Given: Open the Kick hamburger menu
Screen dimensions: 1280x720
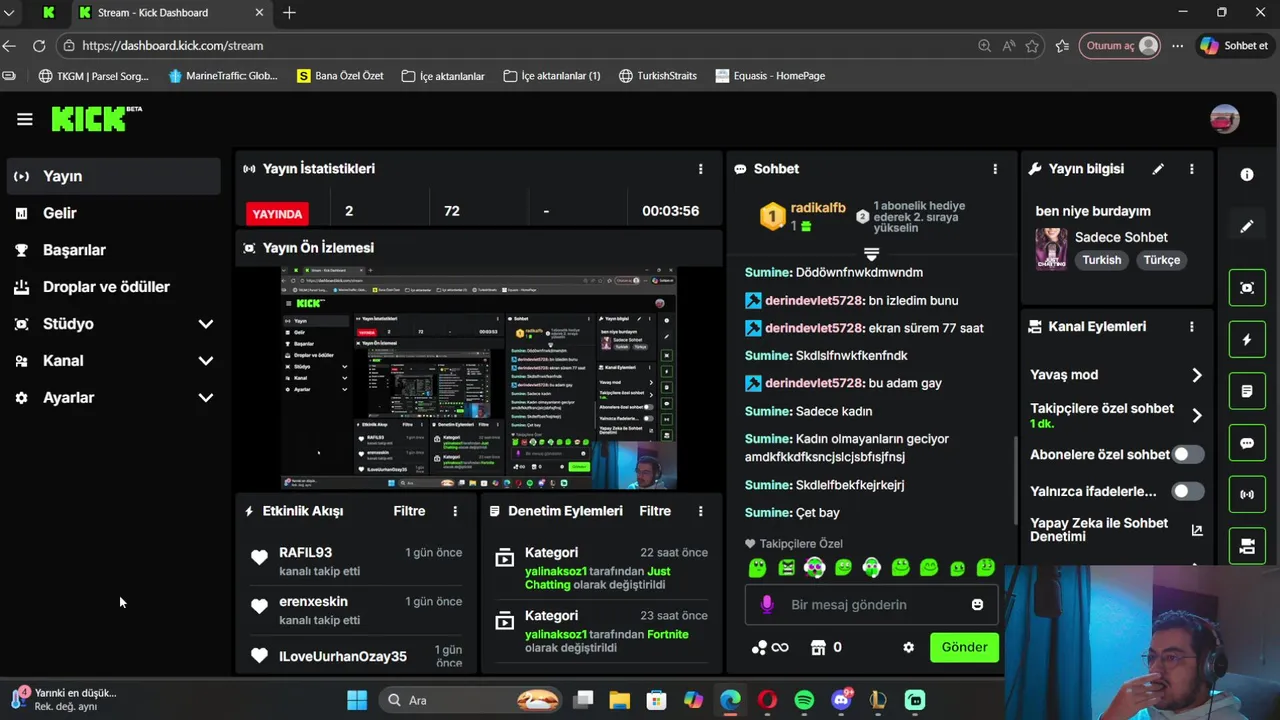Looking at the screenshot, I should point(25,119).
